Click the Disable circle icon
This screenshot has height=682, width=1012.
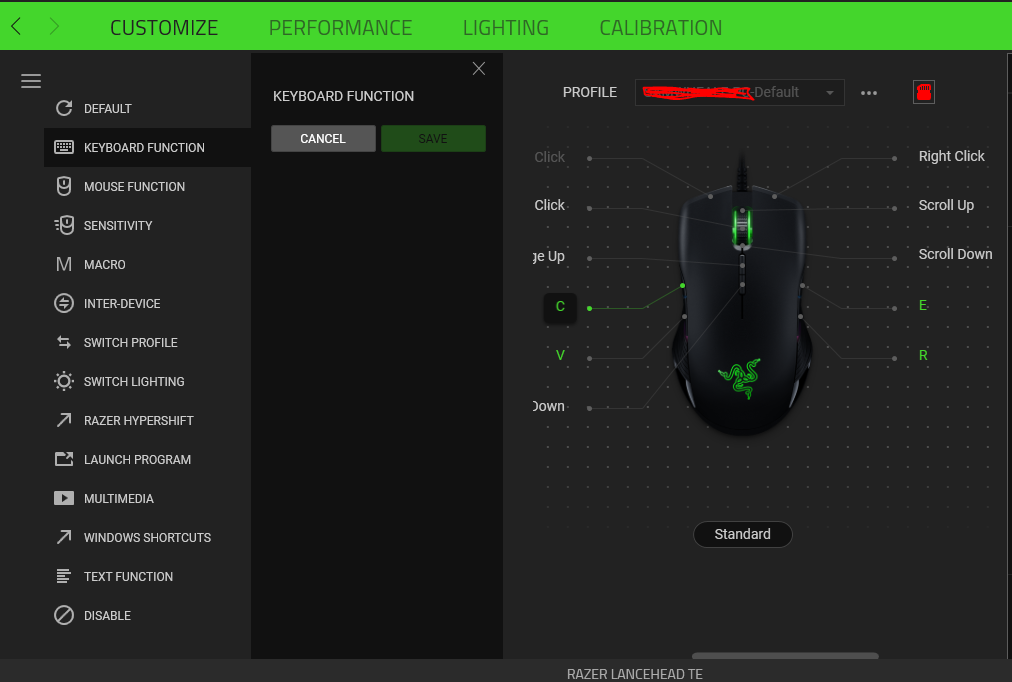64,615
